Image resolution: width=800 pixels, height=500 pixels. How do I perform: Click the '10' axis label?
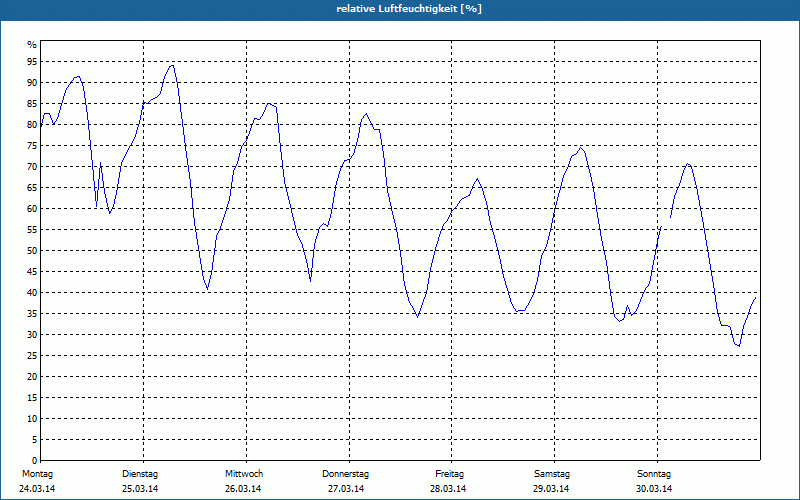[32, 419]
